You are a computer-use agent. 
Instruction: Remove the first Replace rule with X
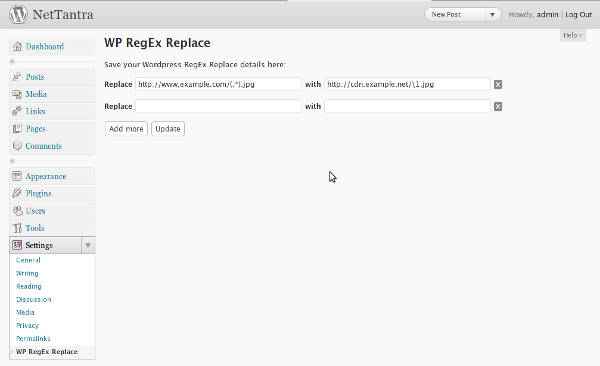pyautogui.click(x=498, y=85)
